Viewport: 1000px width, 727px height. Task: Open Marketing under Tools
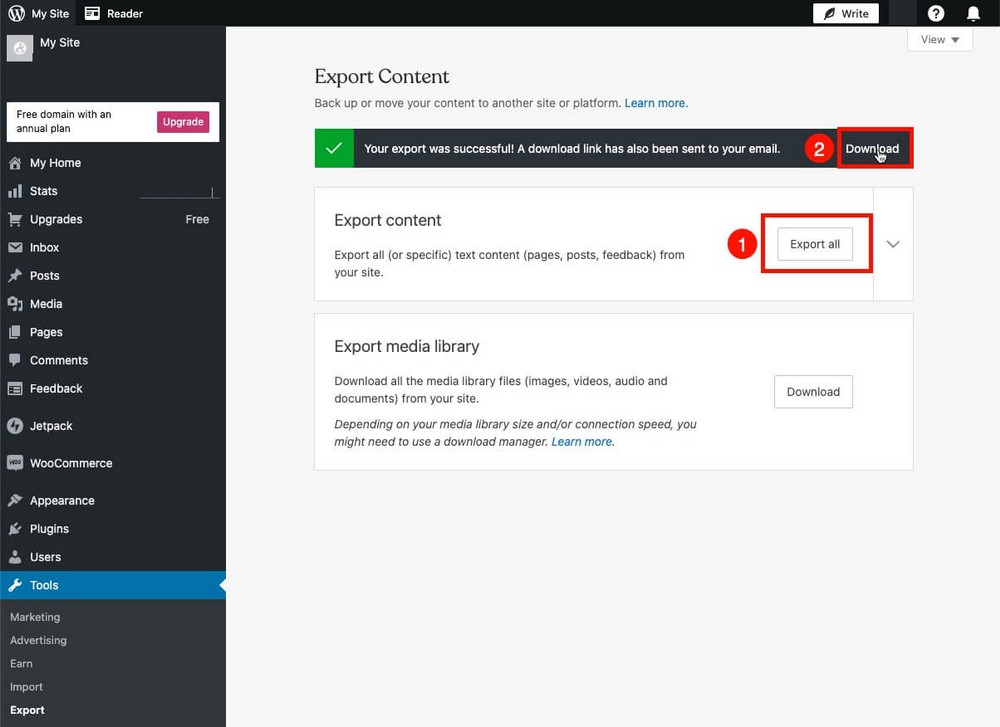(x=35, y=617)
